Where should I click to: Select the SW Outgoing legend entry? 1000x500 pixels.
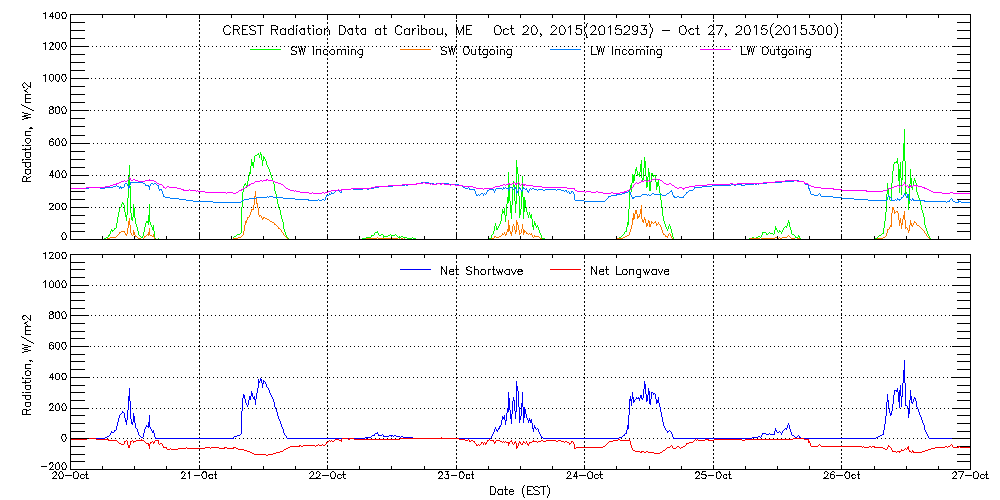[x=477, y=52]
